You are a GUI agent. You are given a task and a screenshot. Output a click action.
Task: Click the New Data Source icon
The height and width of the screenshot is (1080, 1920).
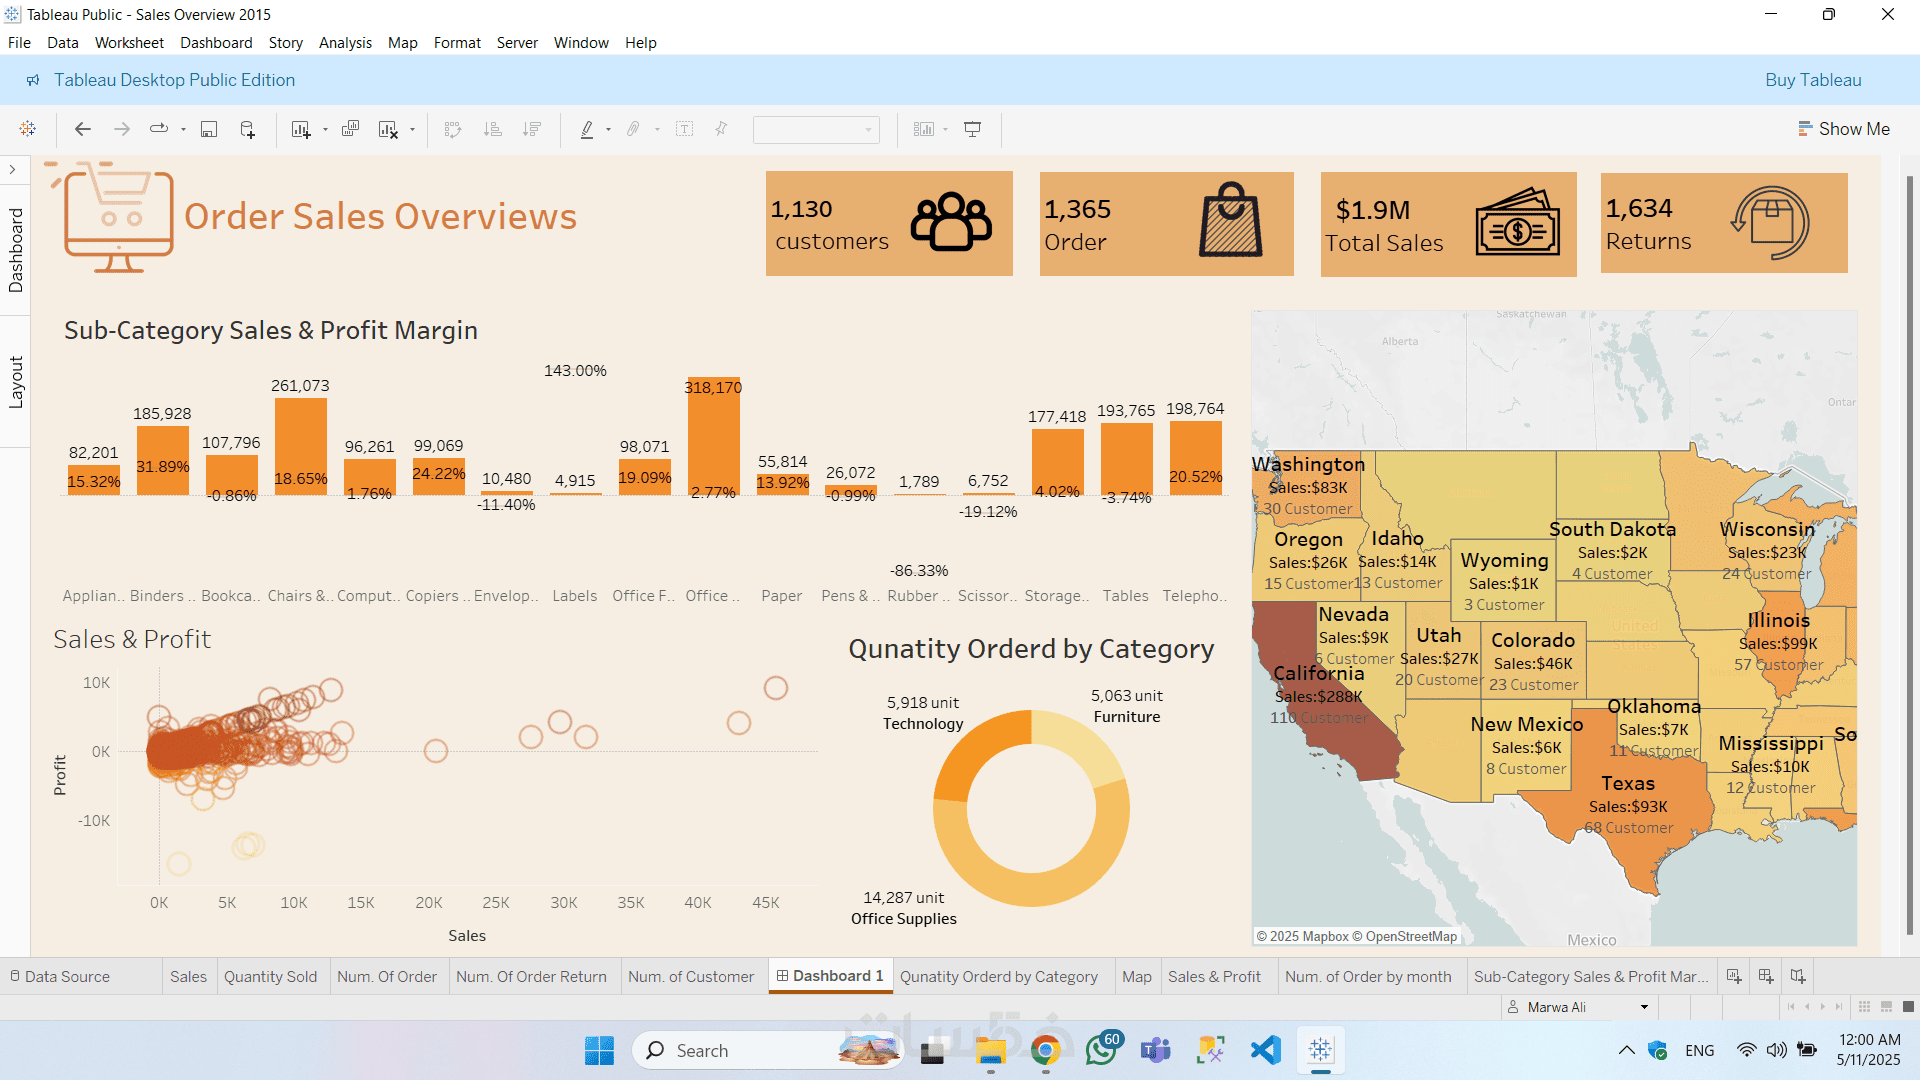point(247,129)
